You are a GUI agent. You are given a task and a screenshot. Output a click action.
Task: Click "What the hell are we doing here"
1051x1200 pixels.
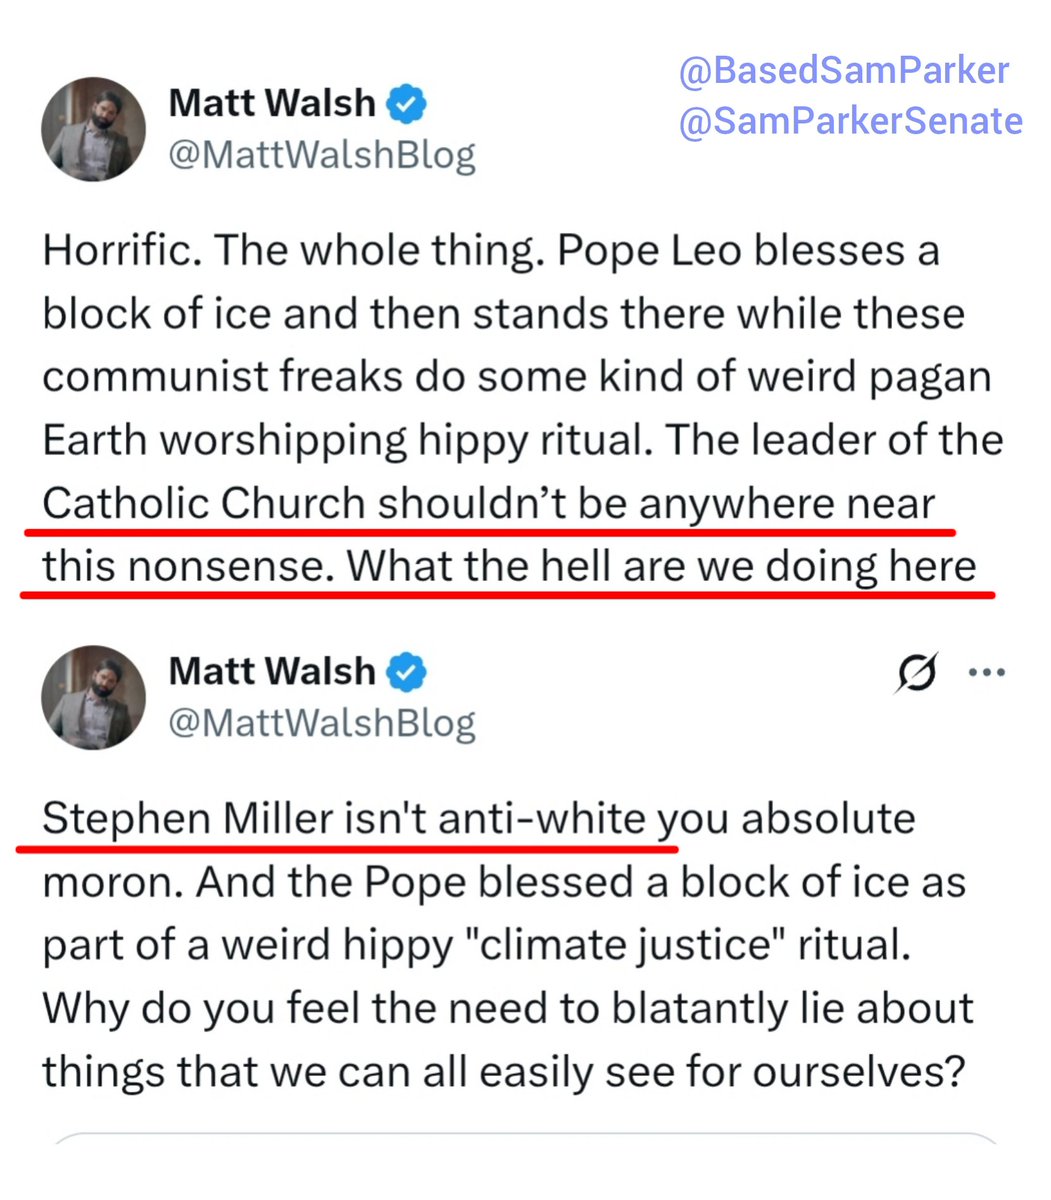661,567
